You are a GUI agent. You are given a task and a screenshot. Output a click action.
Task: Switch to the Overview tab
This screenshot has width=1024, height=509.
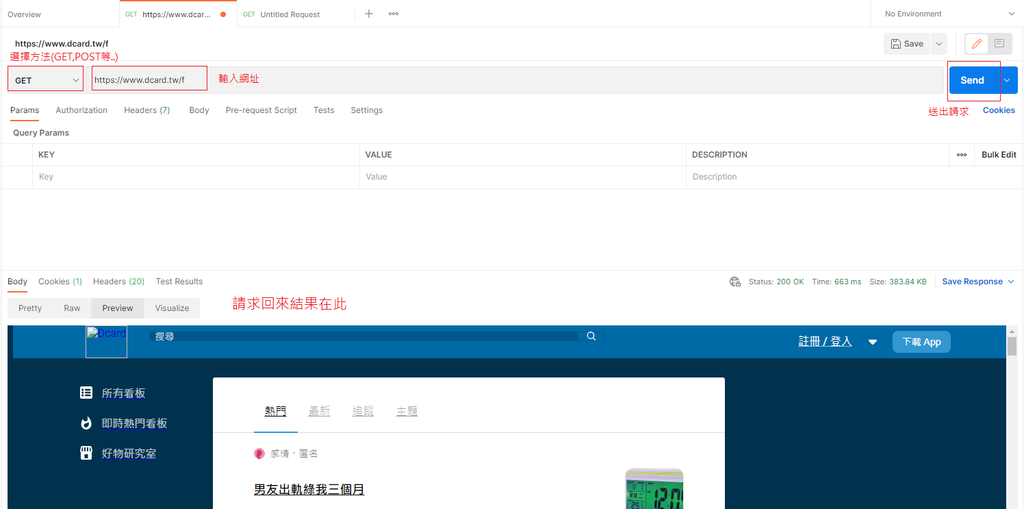coord(24,14)
